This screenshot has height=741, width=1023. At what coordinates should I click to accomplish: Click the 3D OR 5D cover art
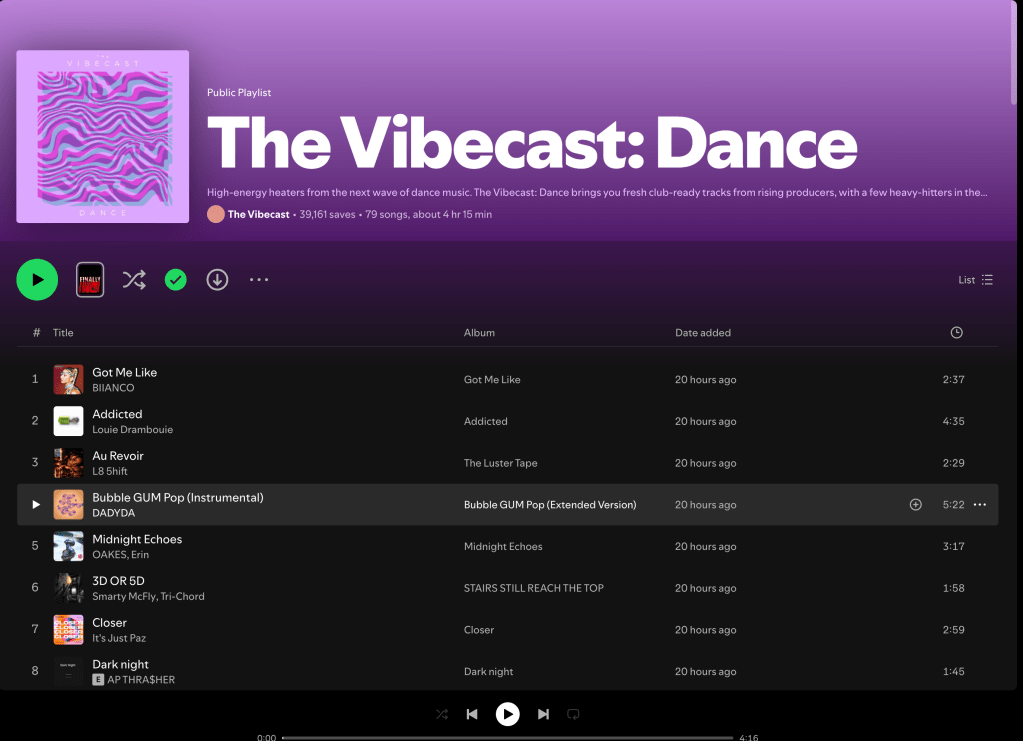[x=69, y=588]
